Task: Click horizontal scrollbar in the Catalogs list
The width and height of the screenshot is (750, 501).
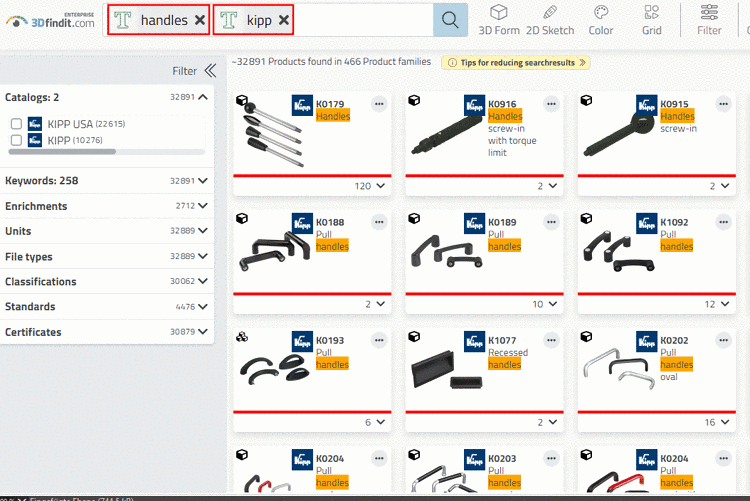Action: [x=62, y=152]
